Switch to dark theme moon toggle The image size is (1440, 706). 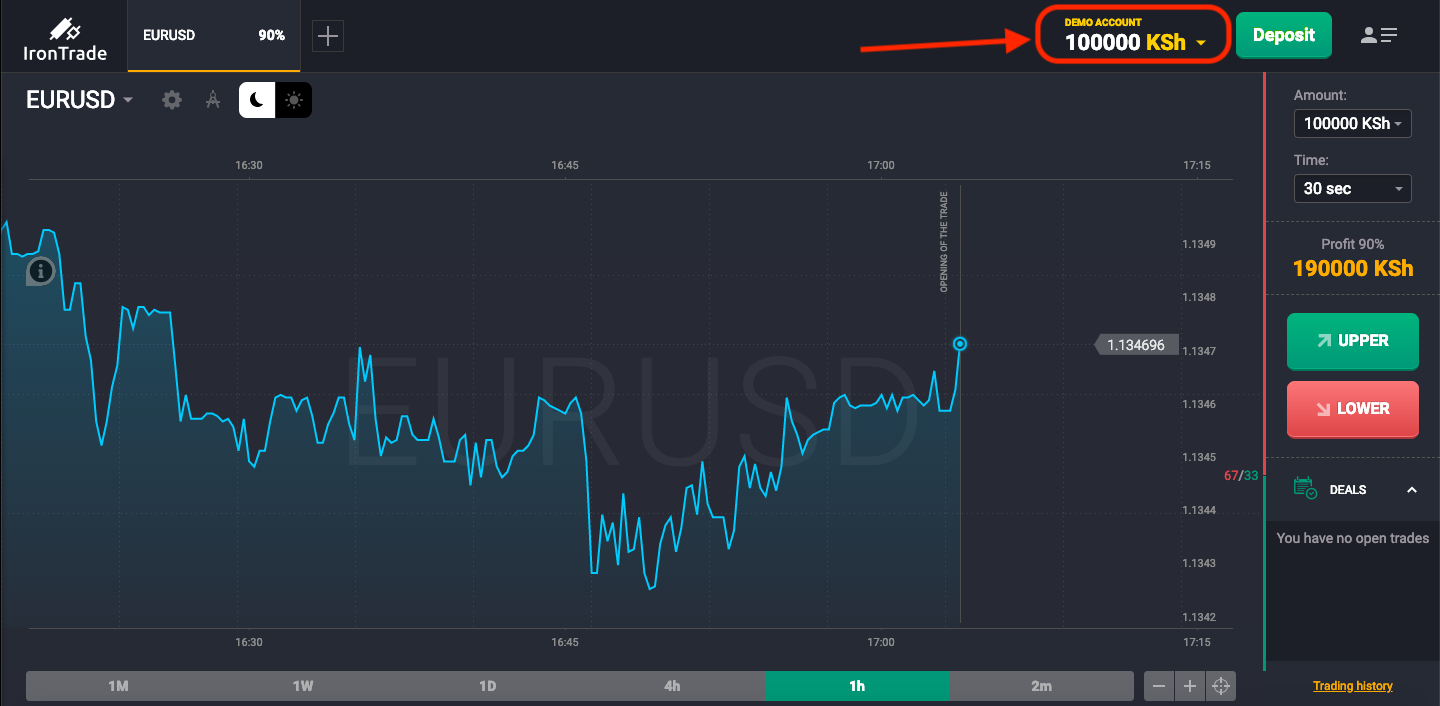[x=257, y=100]
